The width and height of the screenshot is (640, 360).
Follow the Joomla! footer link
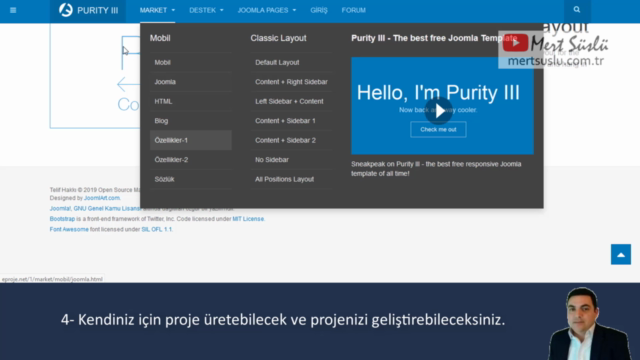pos(60,209)
